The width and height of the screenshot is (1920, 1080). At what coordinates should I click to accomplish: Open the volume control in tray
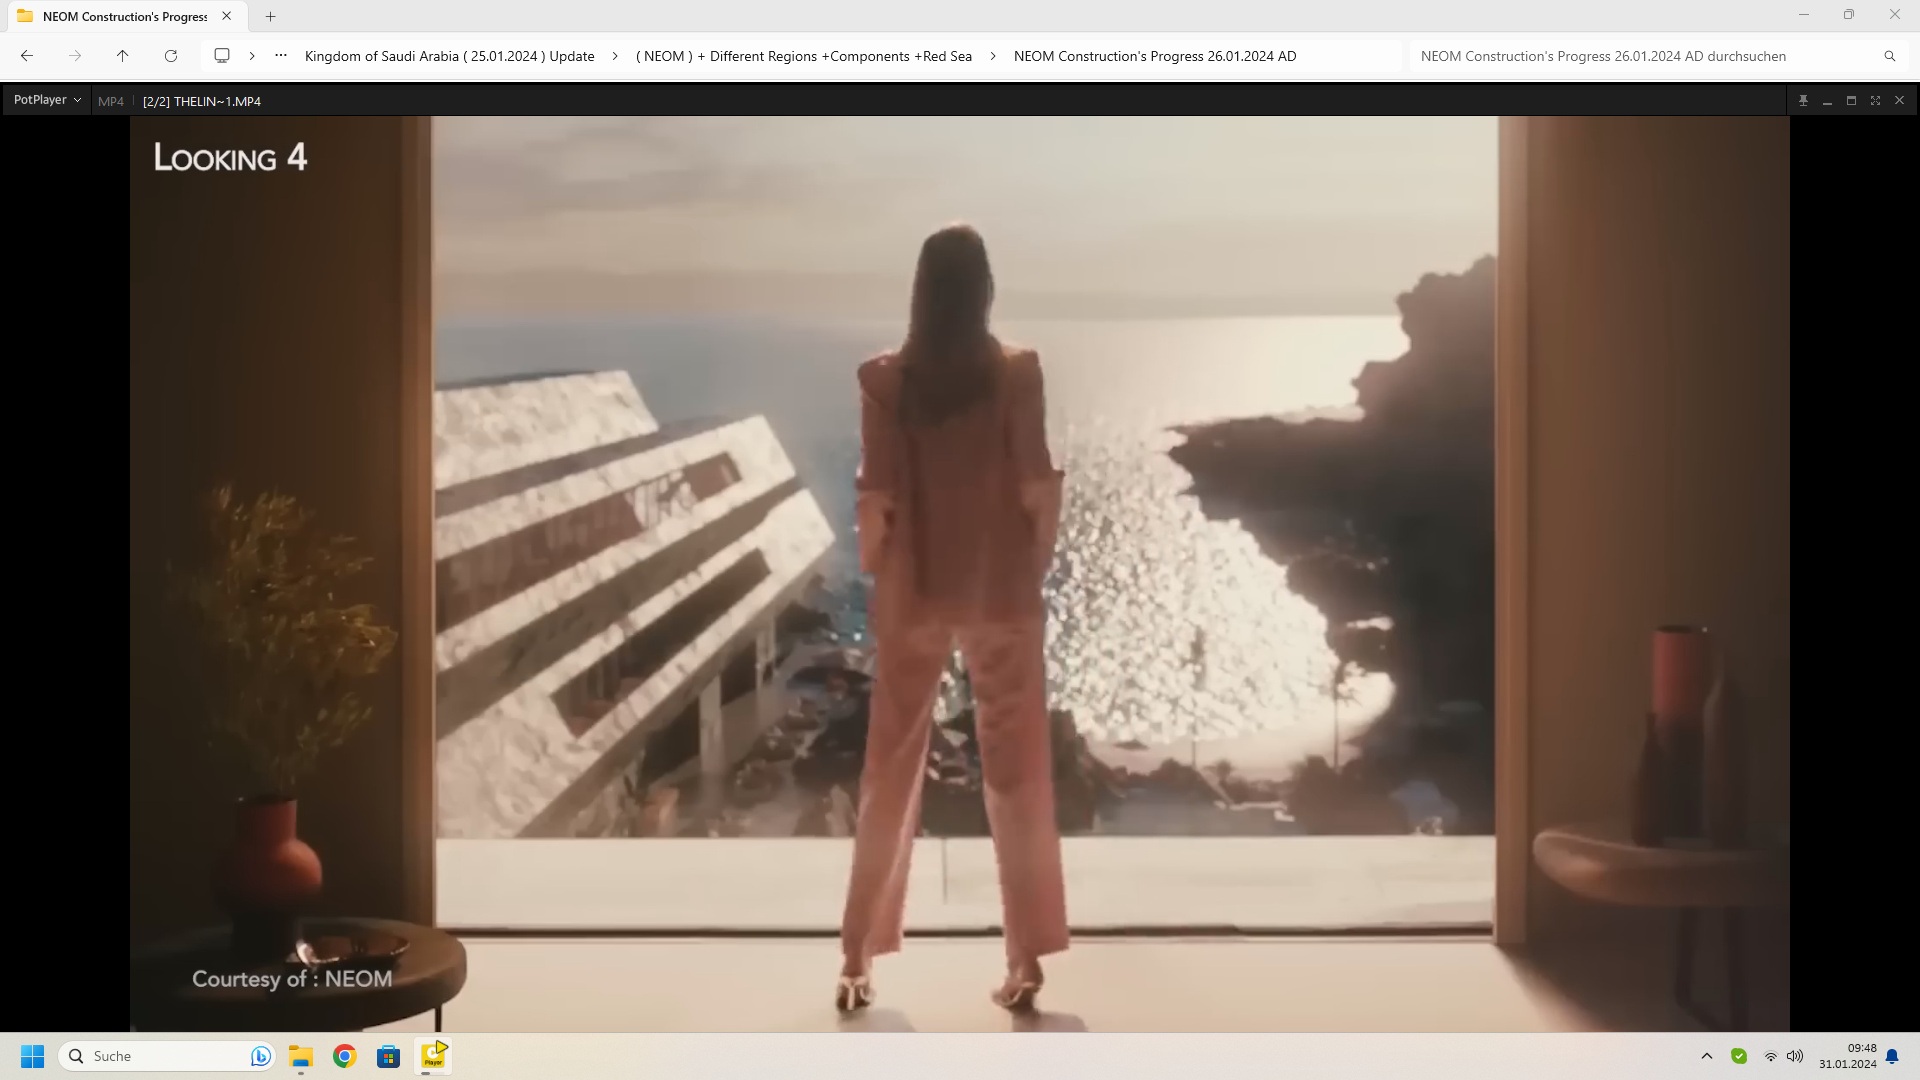pyautogui.click(x=1795, y=1056)
